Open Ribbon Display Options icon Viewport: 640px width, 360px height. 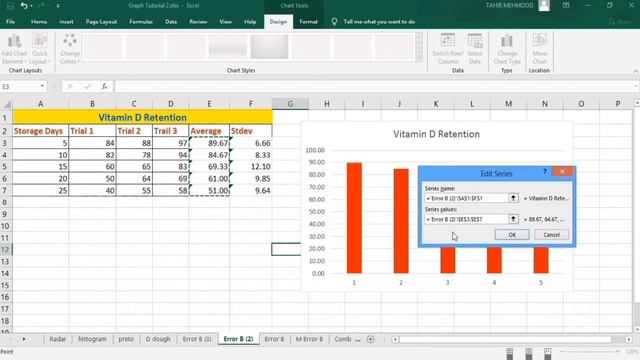click(x=566, y=6)
